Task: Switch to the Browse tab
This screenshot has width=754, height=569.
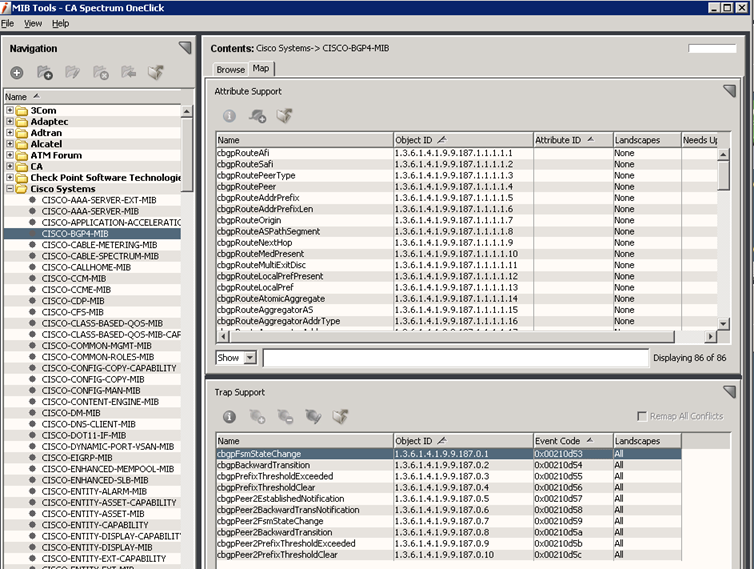Action: coord(230,69)
